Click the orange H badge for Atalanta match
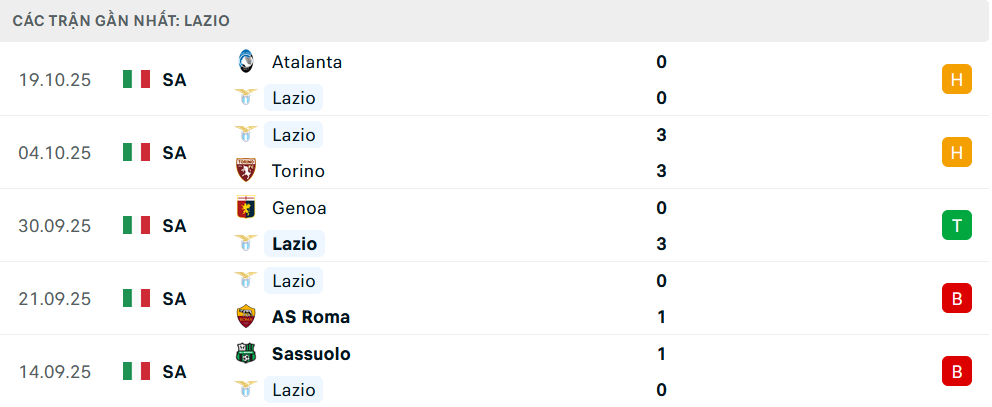This screenshot has width=992, height=407. coord(957,80)
